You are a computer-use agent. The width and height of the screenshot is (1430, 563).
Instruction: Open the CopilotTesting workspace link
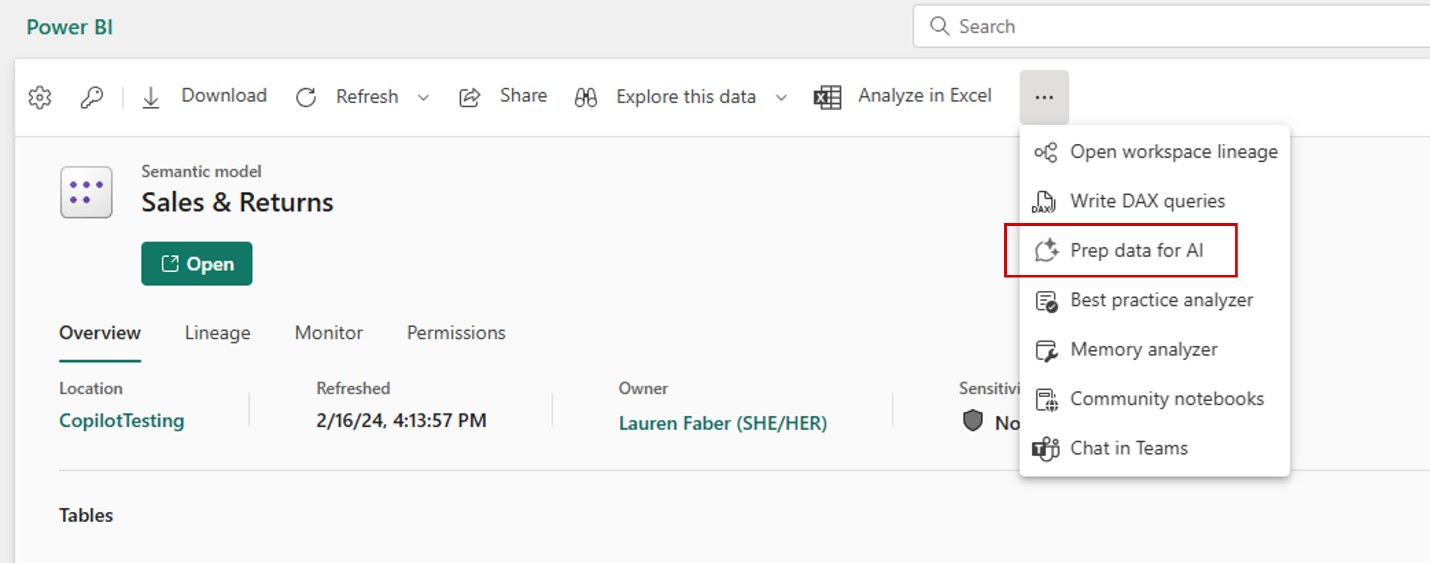[122, 421]
